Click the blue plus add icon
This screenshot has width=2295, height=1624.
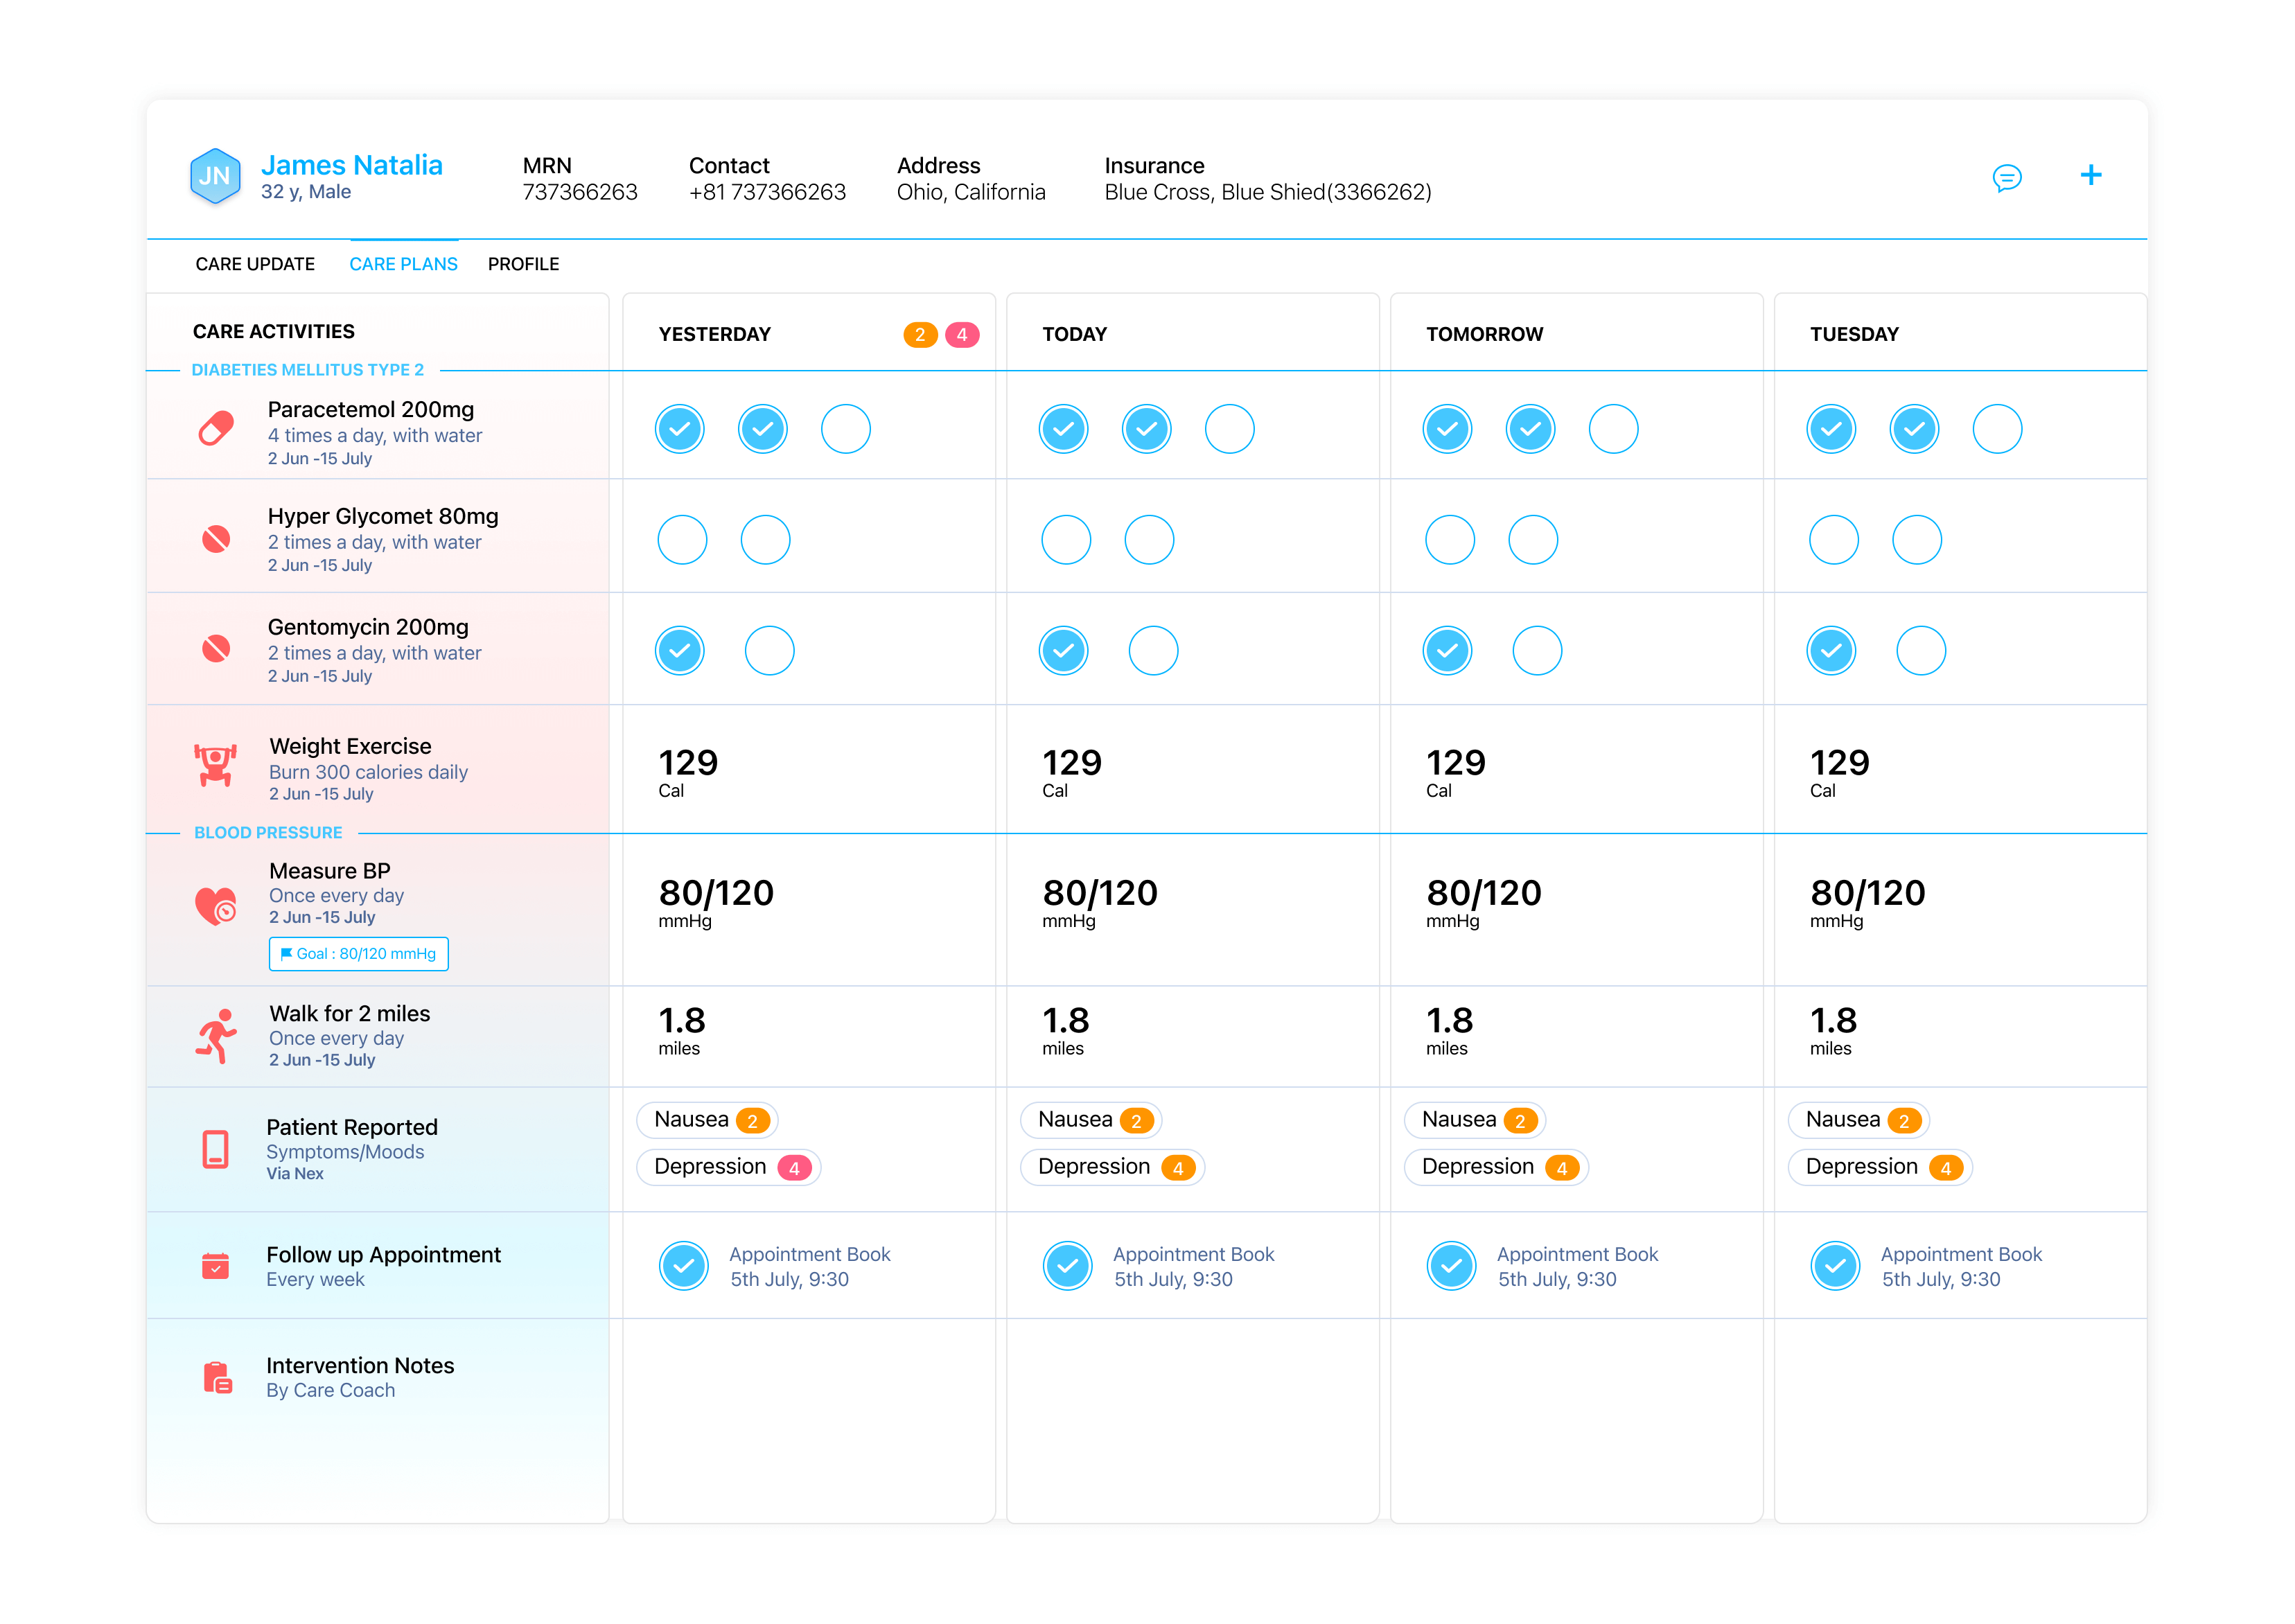tap(2090, 175)
